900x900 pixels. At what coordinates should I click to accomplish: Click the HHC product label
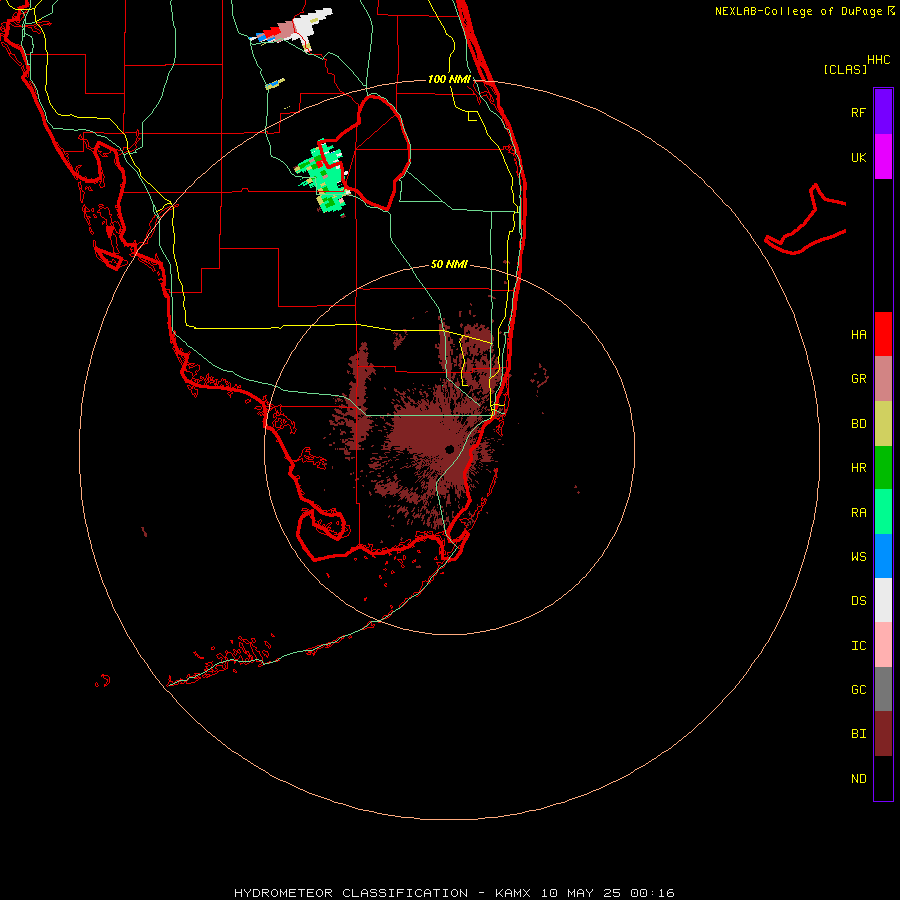point(879,60)
